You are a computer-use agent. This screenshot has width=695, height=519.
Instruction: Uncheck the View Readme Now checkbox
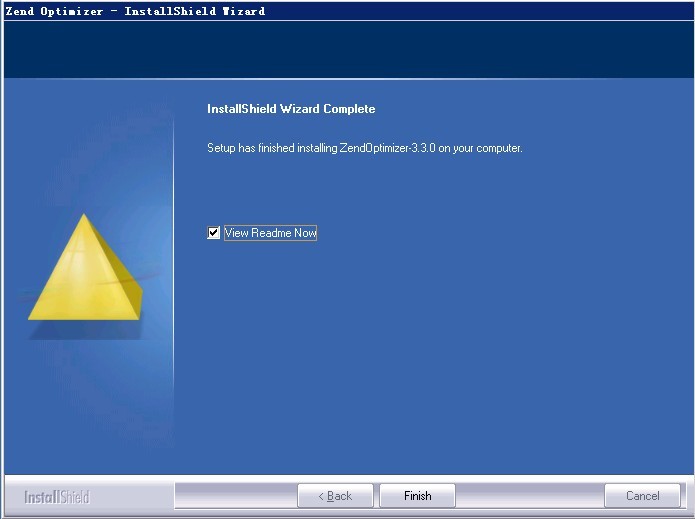(x=213, y=233)
